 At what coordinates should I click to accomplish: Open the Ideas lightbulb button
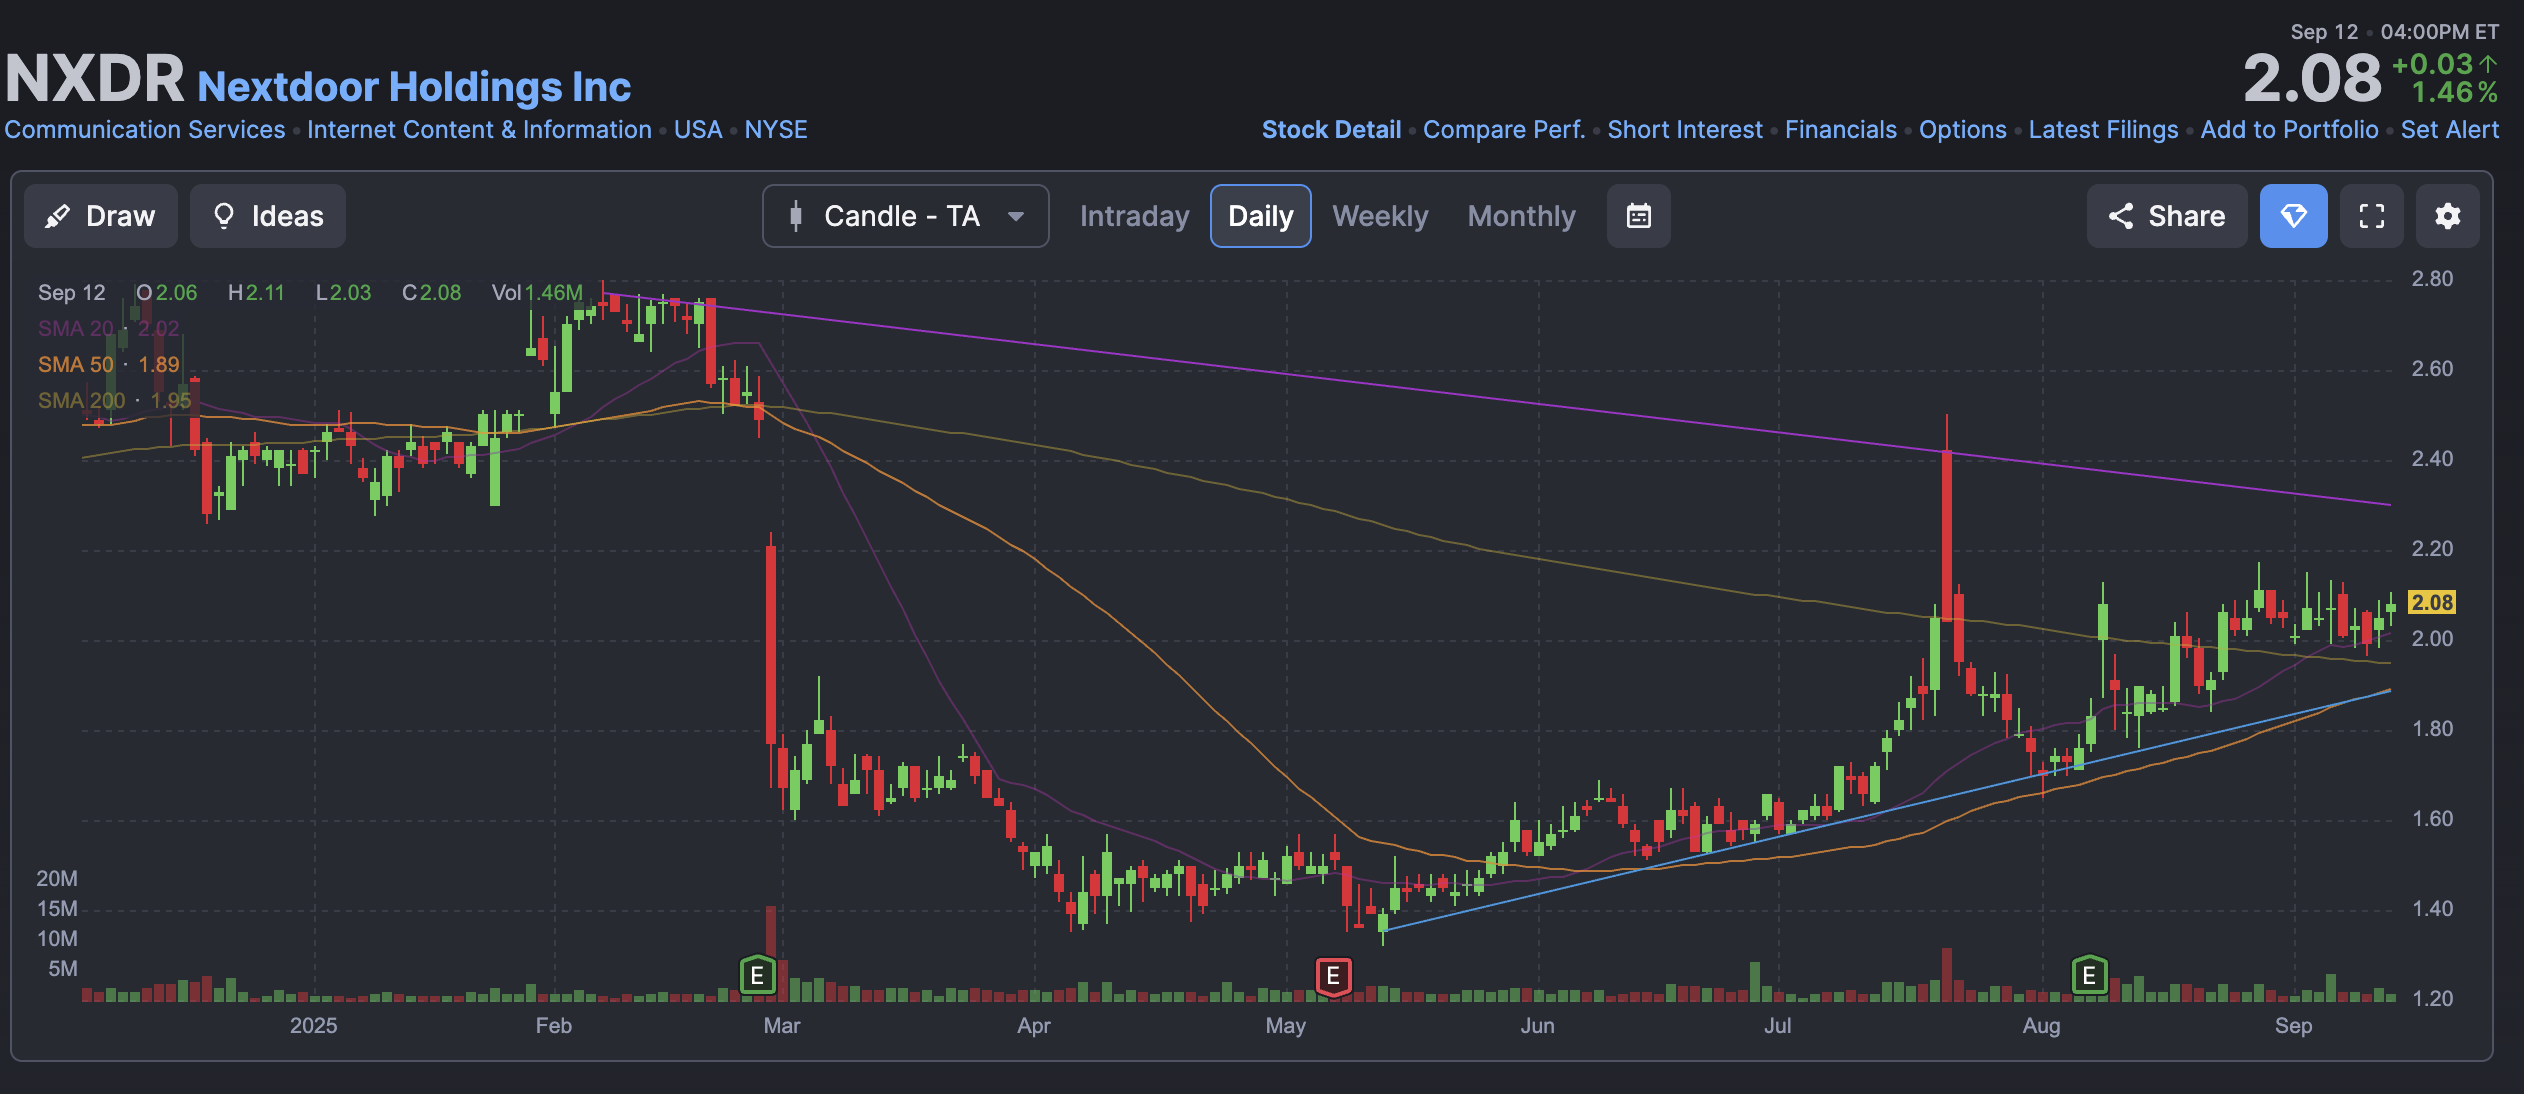pyautogui.click(x=268, y=216)
